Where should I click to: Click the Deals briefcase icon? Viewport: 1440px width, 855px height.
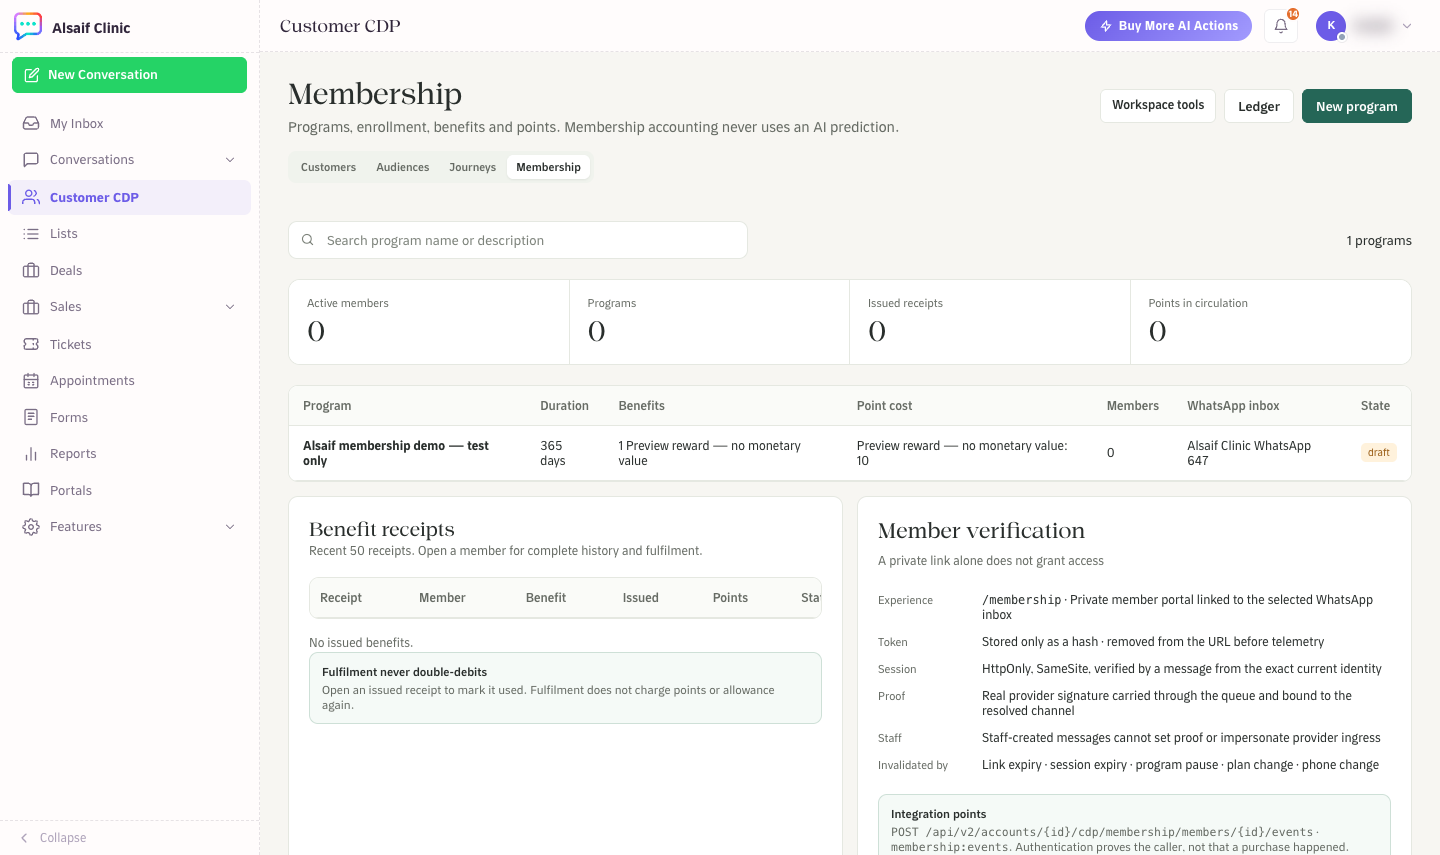pos(31,270)
